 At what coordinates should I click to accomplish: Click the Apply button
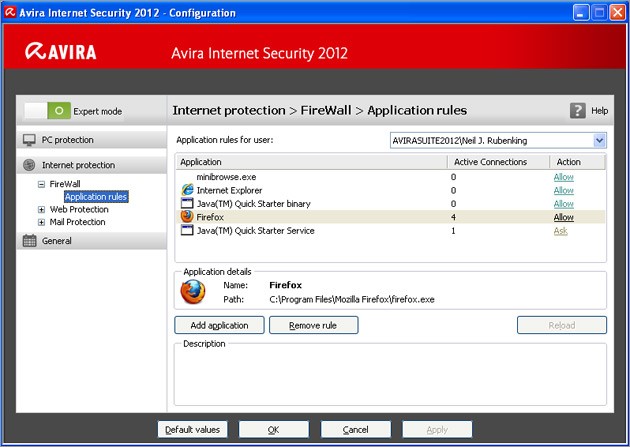click(437, 429)
